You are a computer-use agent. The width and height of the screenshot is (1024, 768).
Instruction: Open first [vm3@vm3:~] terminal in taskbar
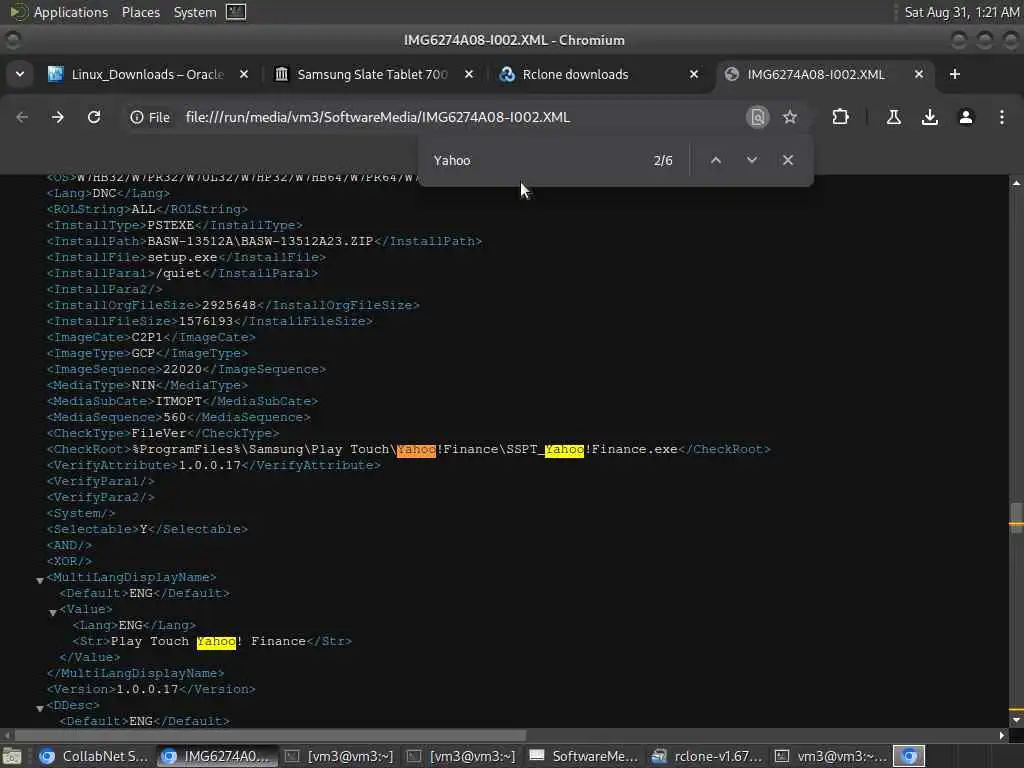340,756
